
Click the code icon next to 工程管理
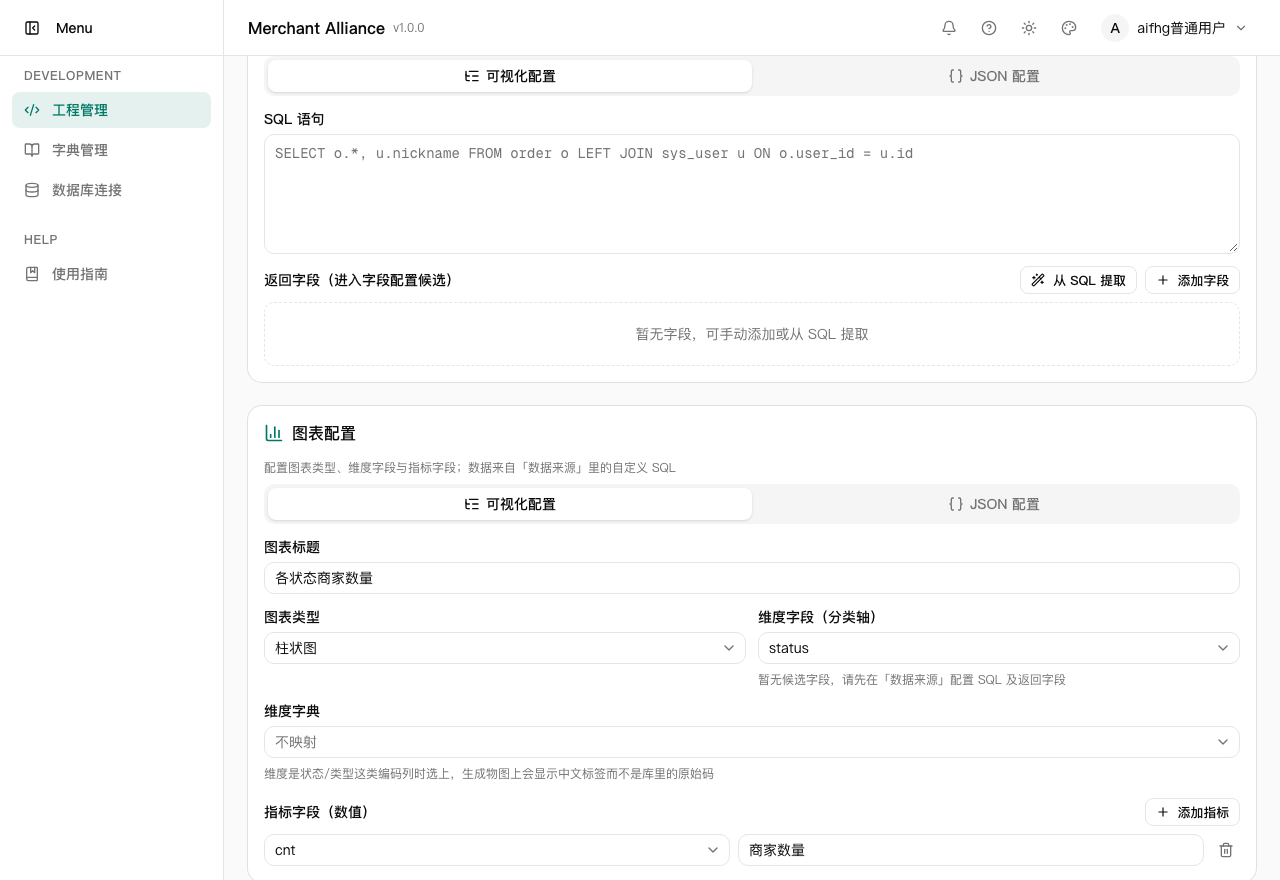coord(32,110)
